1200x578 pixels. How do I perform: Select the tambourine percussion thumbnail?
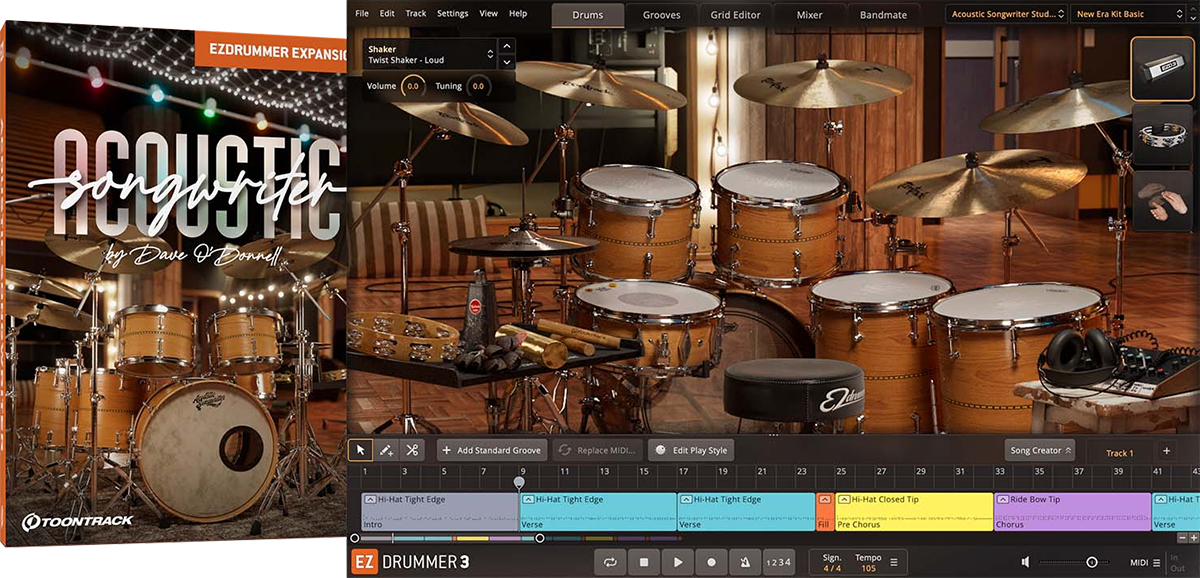(1162, 135)
